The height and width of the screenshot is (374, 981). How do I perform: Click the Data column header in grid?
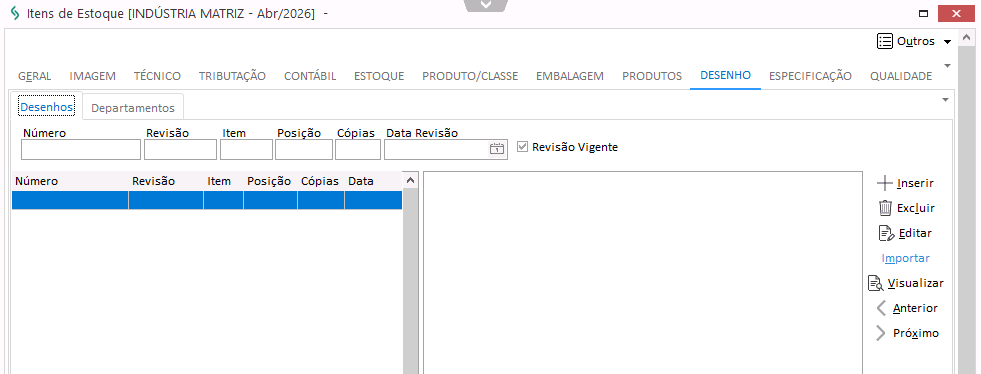[373, 181]
